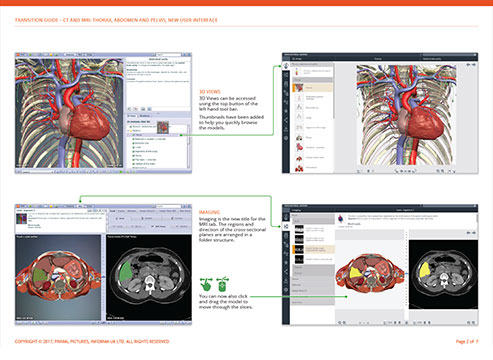This screenshot has width=493, height=360.
Task: Select Imaging icon in lower-right app's dark sidebar
Action: coord(286,226)
